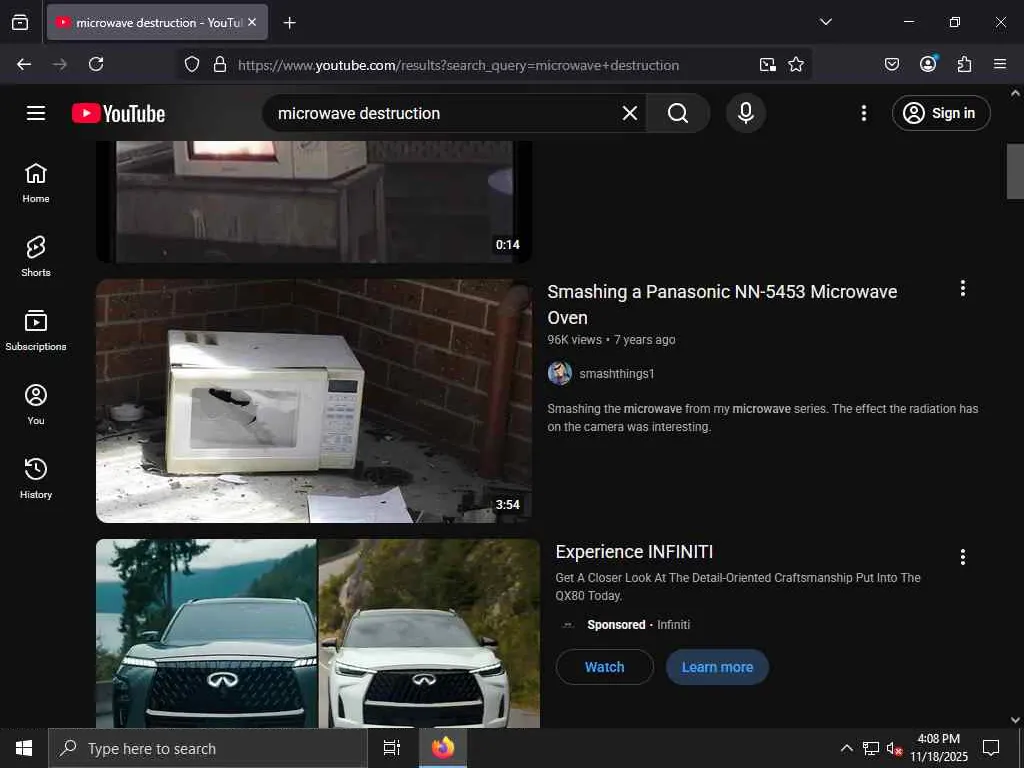Viewport: 1024px width, 768px height.
Task: Go back in Firefox browser
Action: [24, 64]
